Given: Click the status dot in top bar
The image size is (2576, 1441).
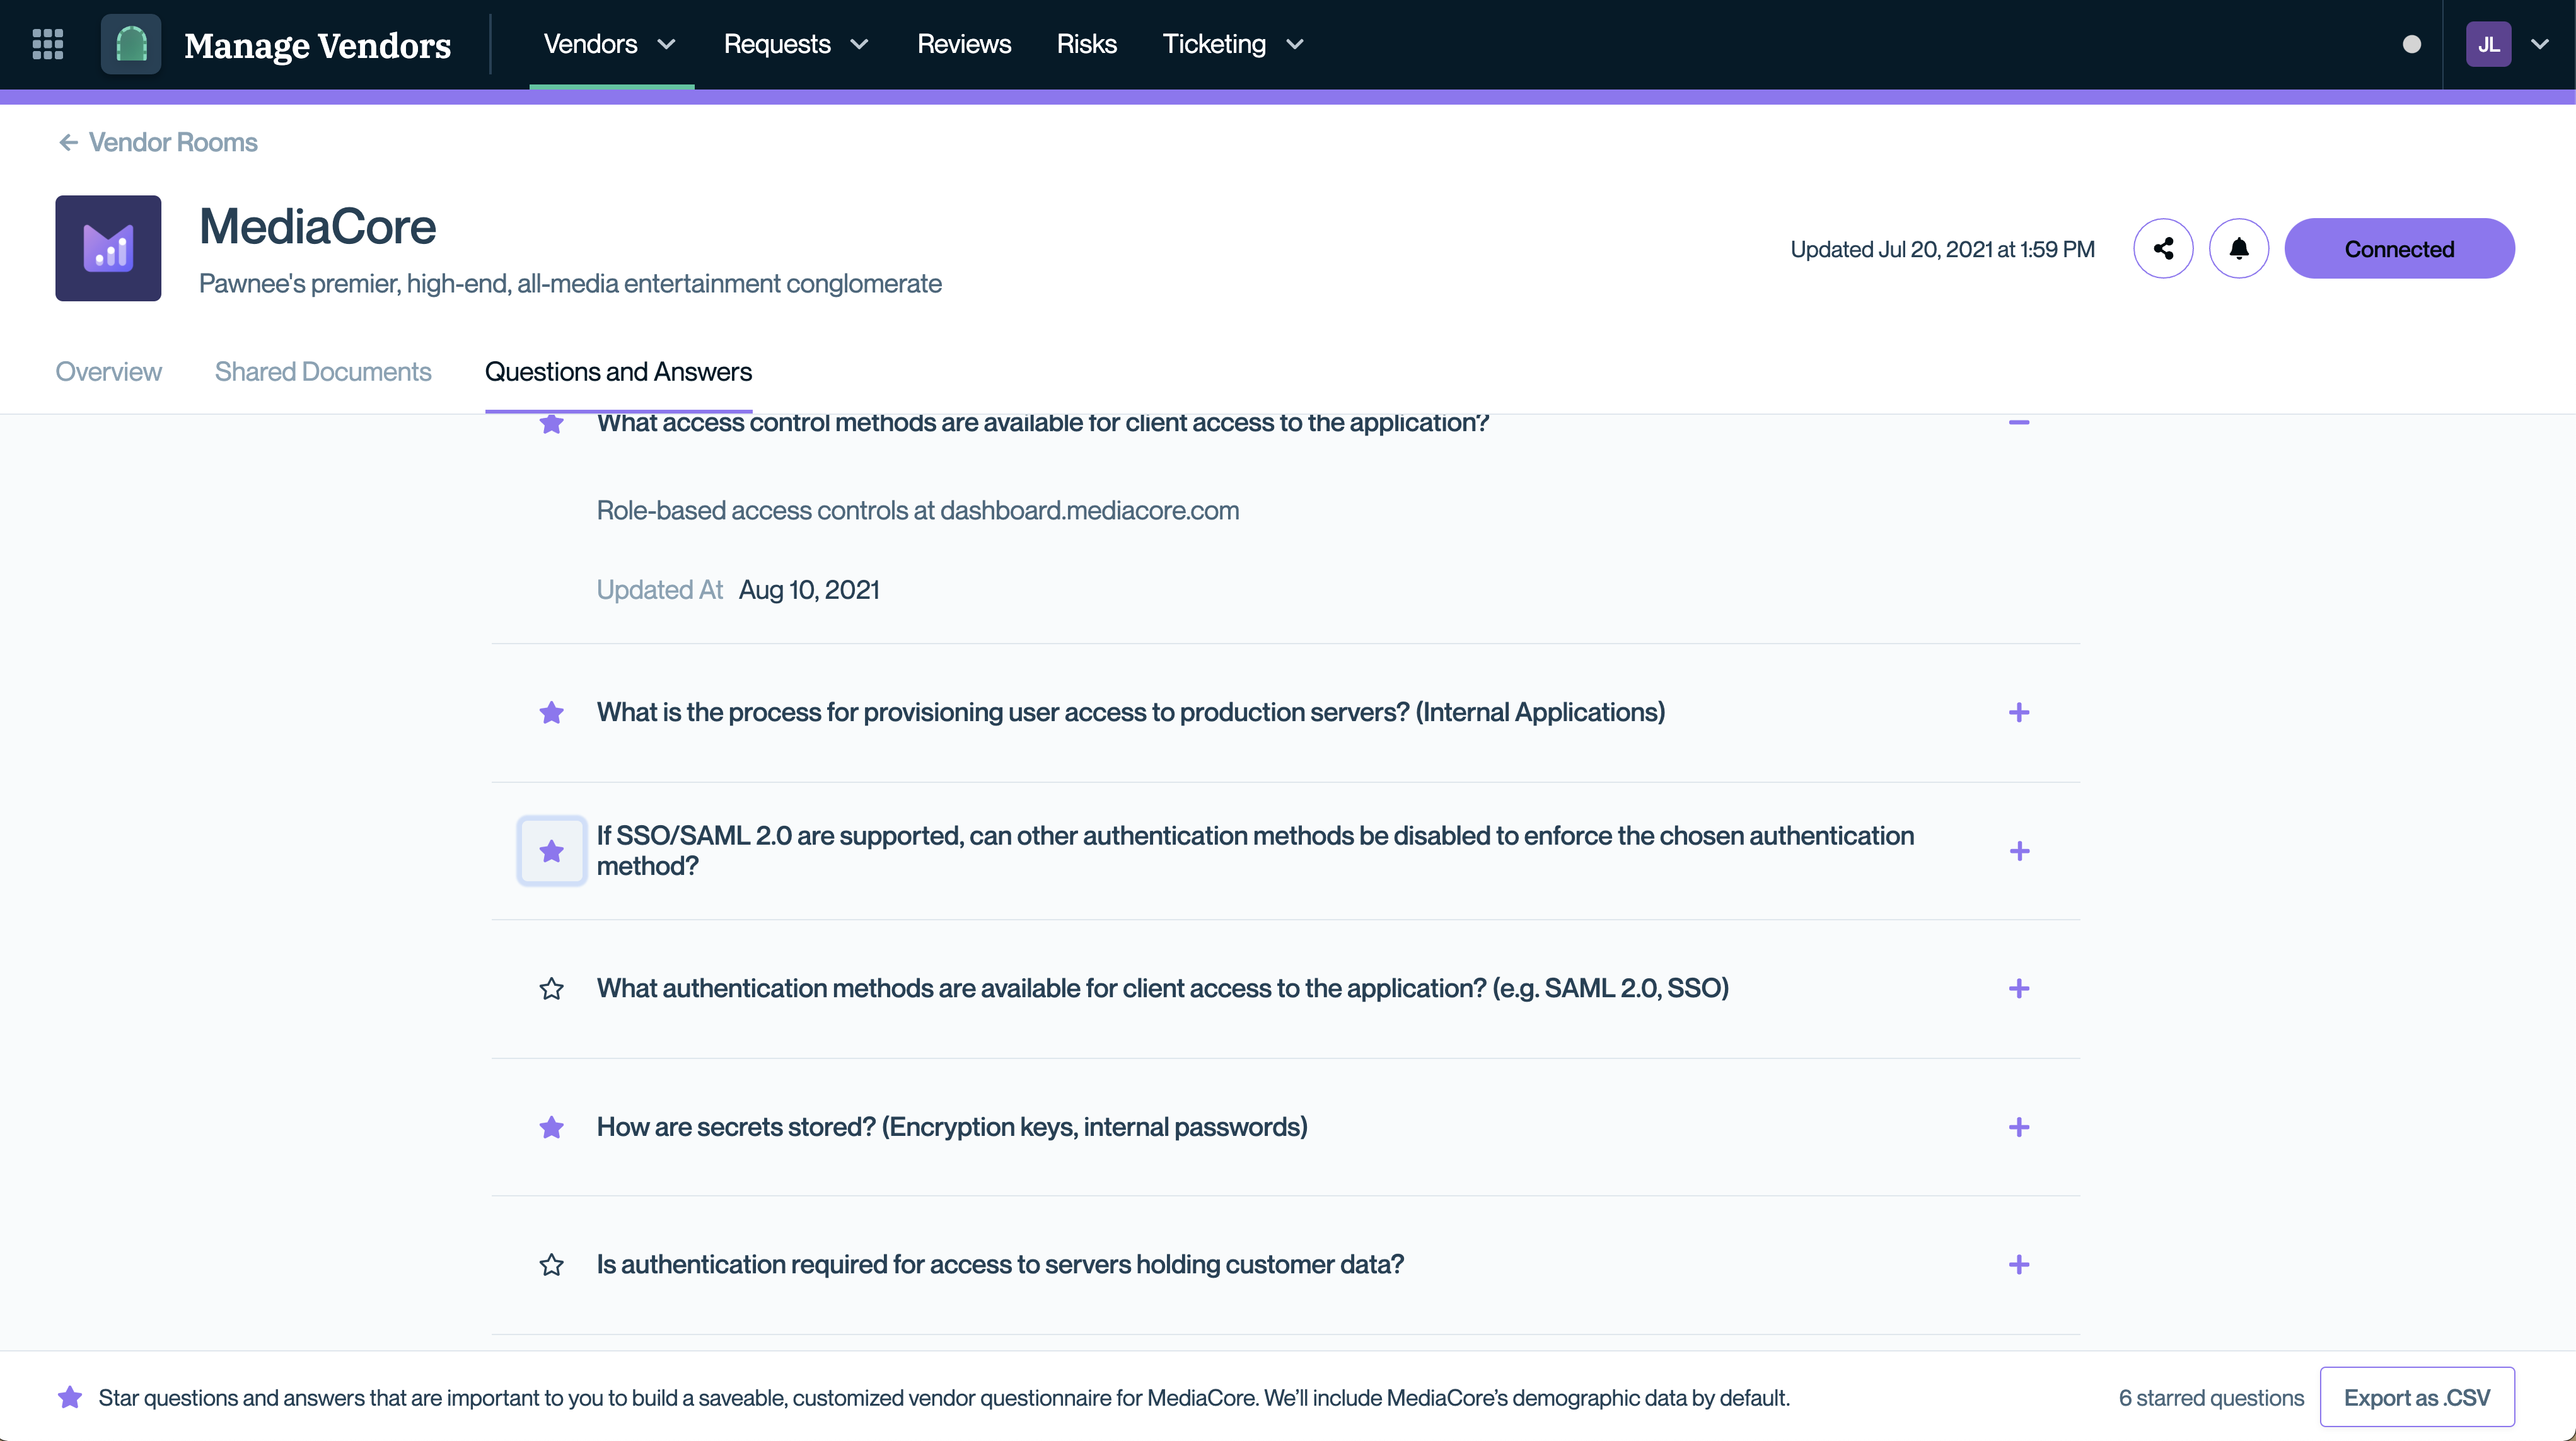Looking at the screenshot, I should (2411, 44).
